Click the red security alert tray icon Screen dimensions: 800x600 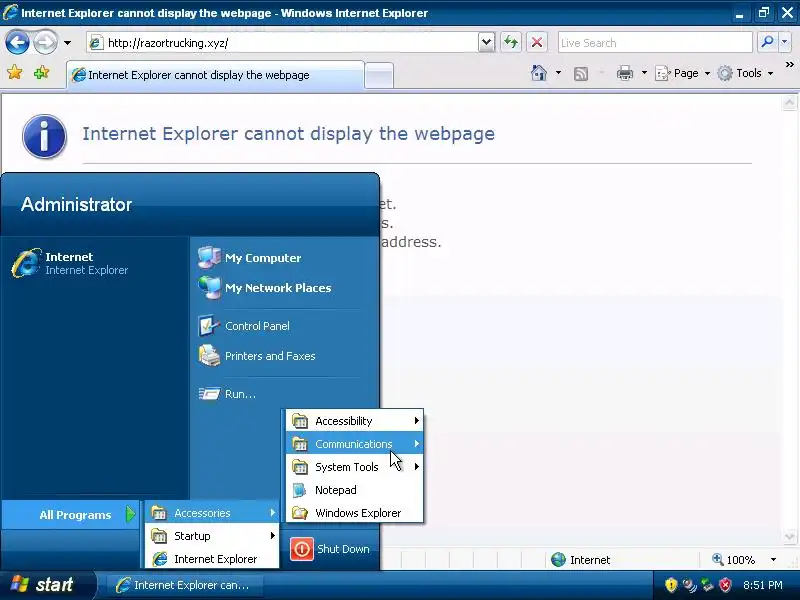click(x=725, y=585)
